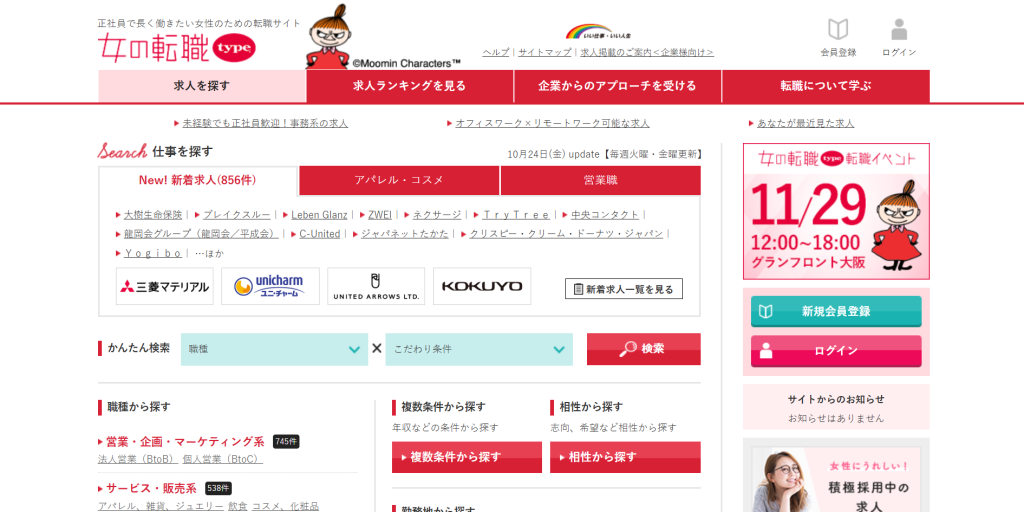The width and height of the screenshot is (1024, 512).
Task: Switch to the 営業職 tab
Action: coord(600,180)
